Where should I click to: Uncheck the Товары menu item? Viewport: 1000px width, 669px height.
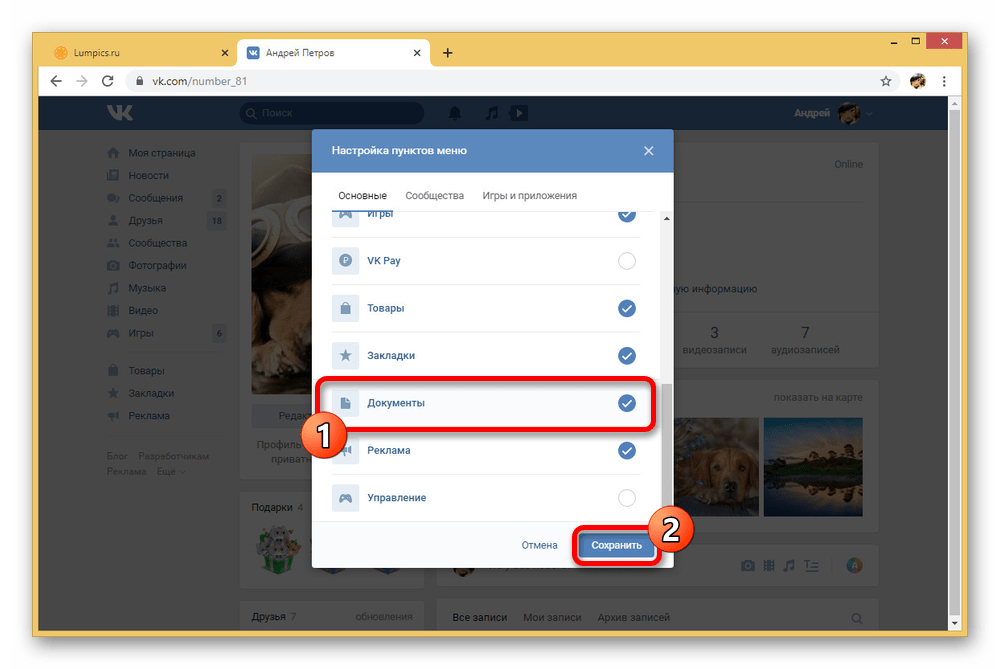[627, 308]
